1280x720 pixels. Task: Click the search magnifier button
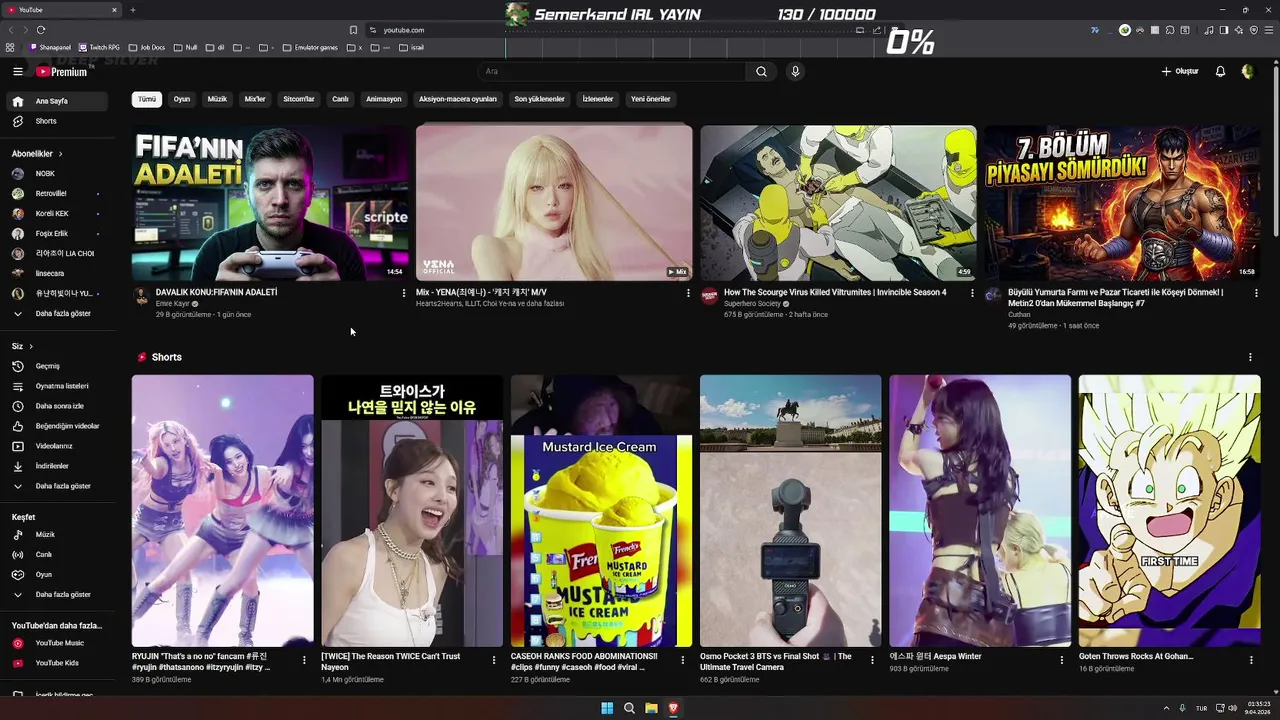pyautogui.click(x=761, y=71)
